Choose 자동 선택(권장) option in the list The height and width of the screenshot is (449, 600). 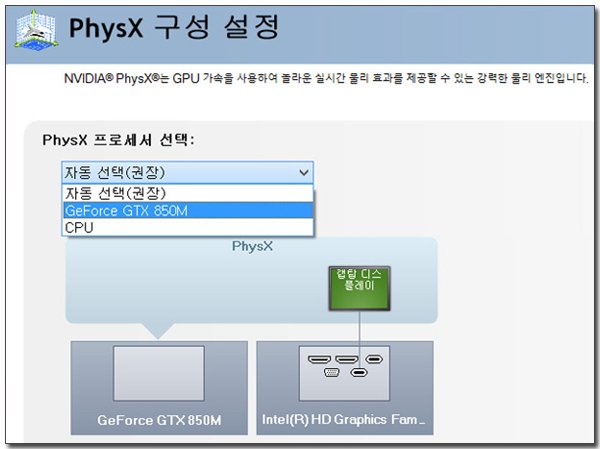click(x=114, y=193)
